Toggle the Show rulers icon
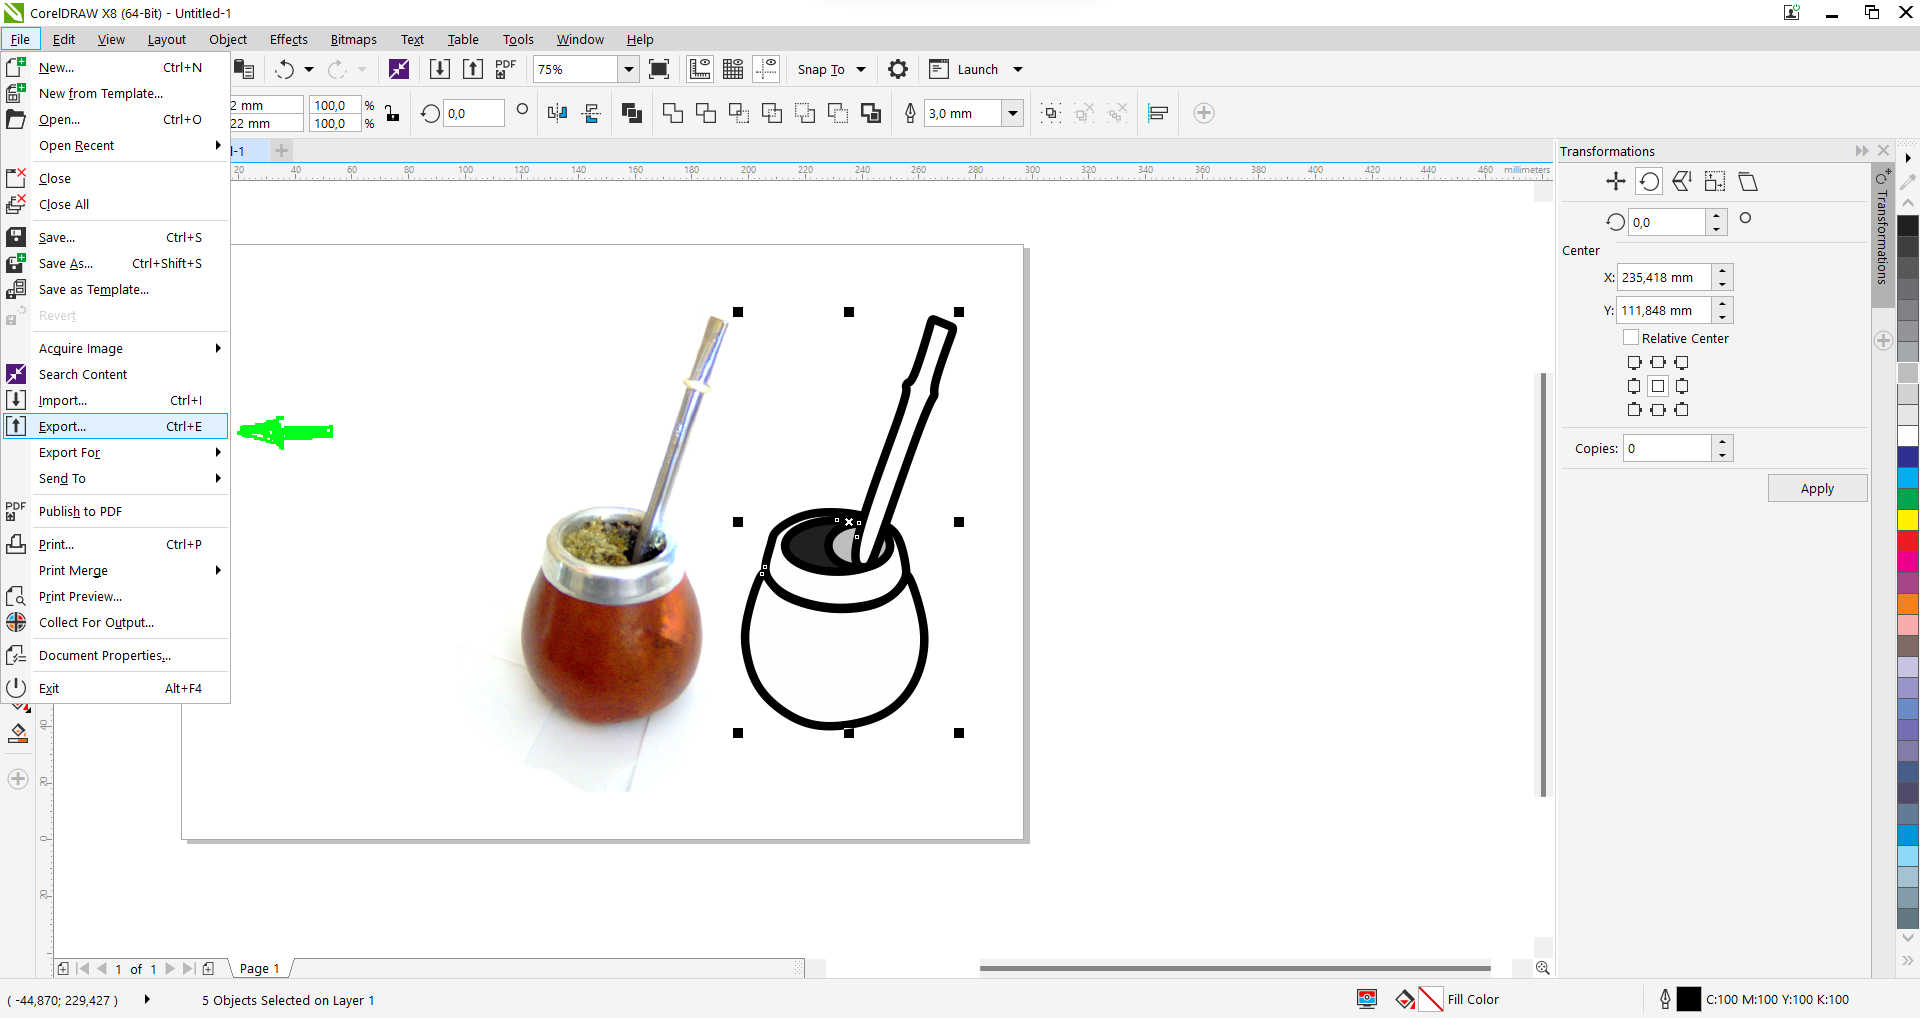This screenshot has height=1018, width=1920. pos(700,69)
